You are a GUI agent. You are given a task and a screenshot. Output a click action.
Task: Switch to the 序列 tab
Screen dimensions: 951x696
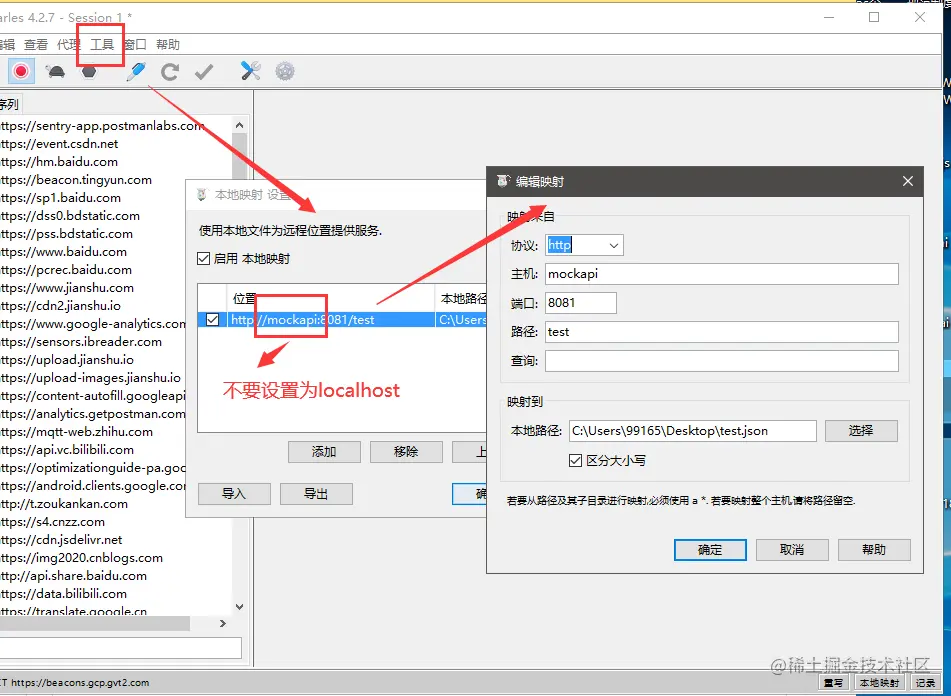point(9,104)
